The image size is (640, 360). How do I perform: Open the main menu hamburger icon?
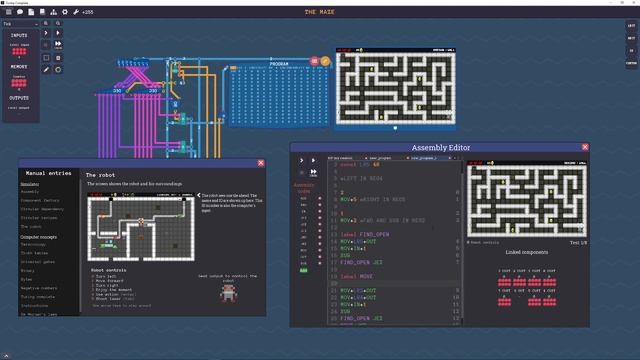coord(9,12)
